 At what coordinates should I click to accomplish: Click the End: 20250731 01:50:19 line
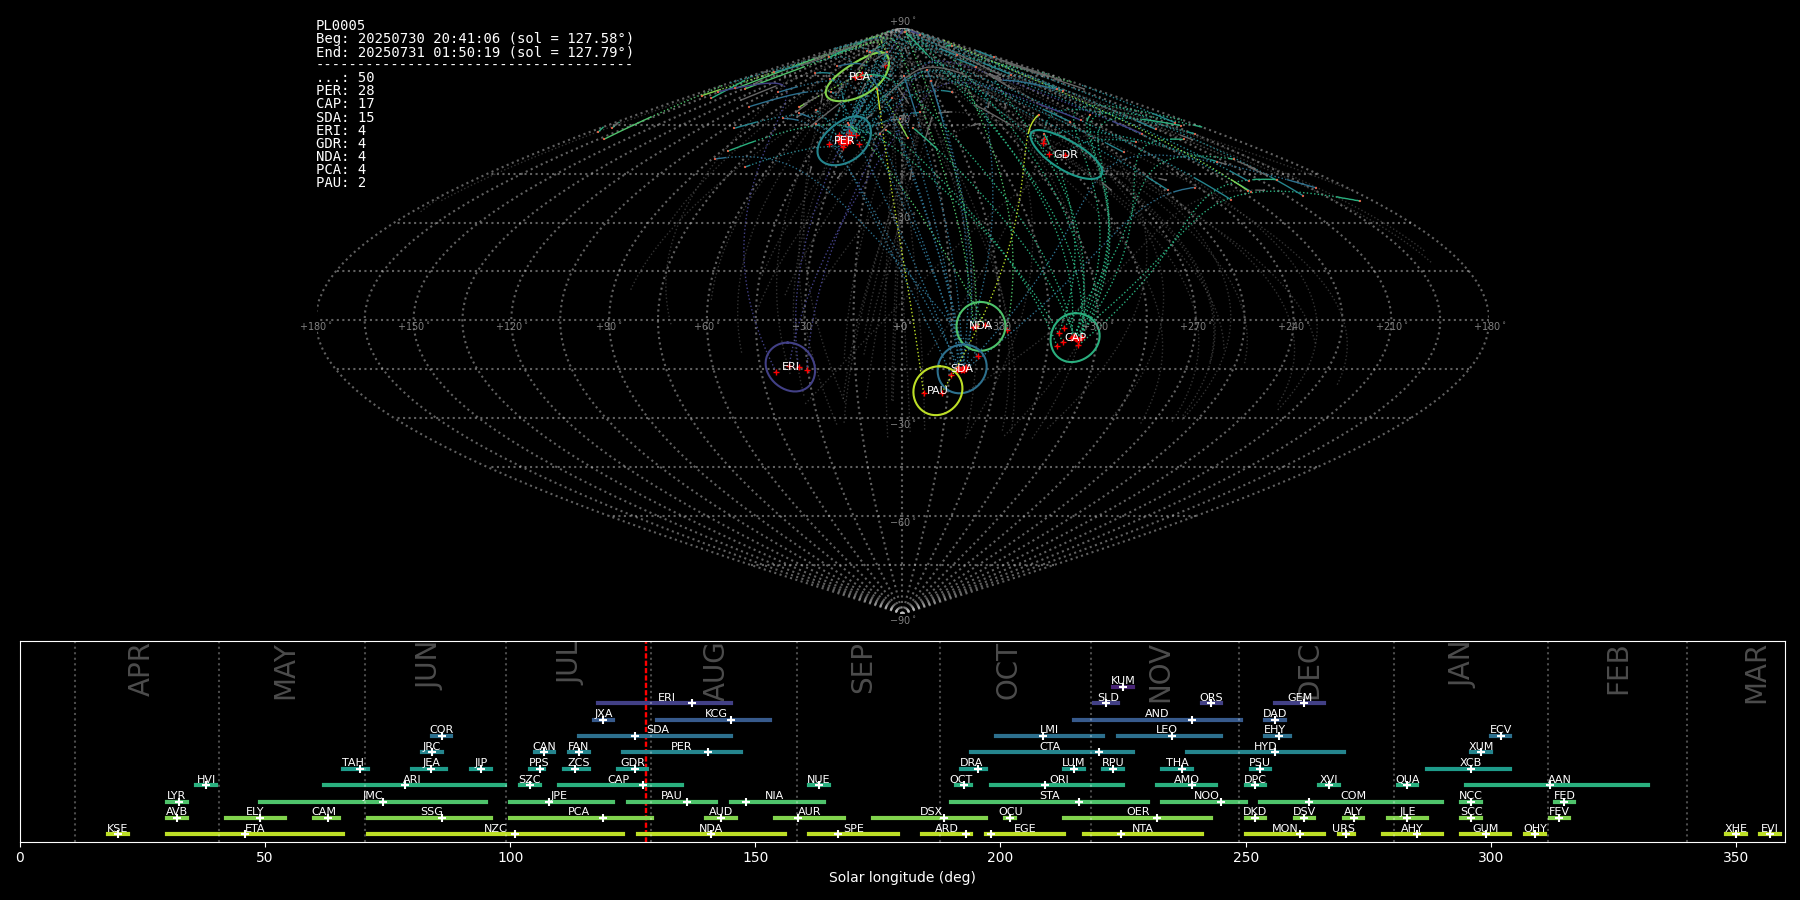point(475,52)
